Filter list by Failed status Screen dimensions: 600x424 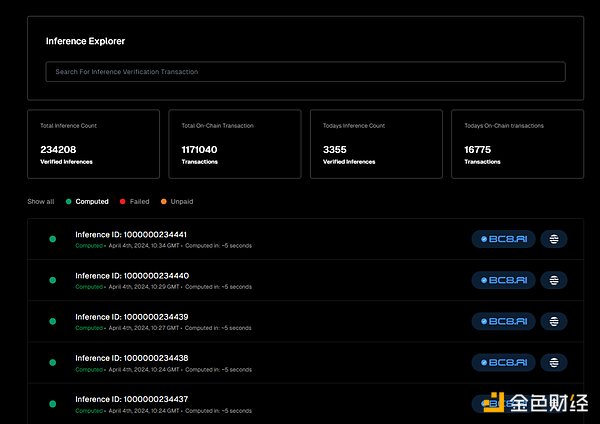(x=134, y=202)
